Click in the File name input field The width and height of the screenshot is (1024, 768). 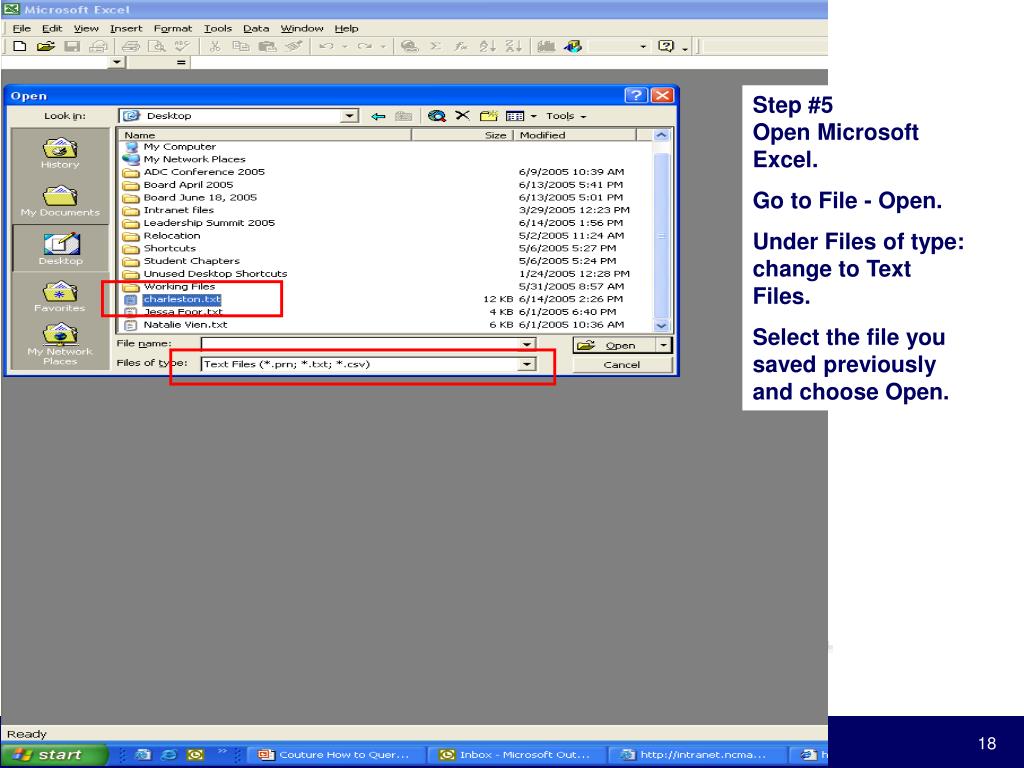(360, 344)
